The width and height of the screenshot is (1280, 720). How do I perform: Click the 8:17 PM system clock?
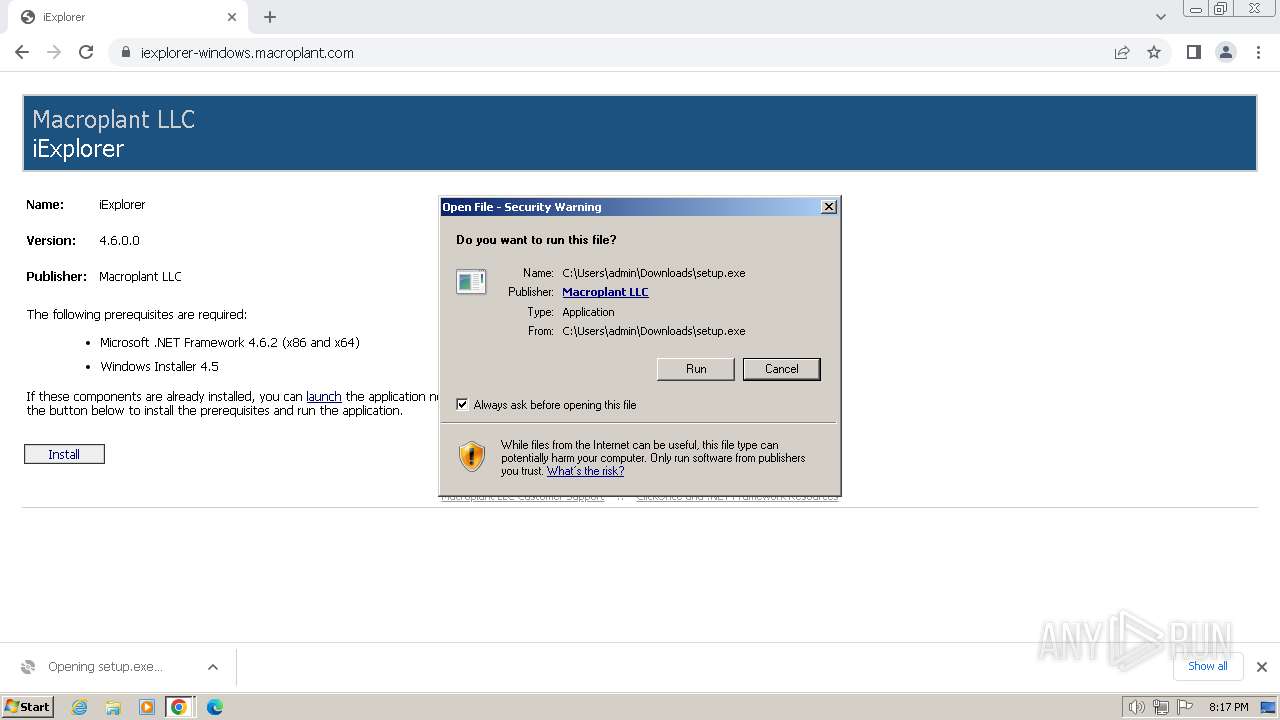coord(1228,707)
